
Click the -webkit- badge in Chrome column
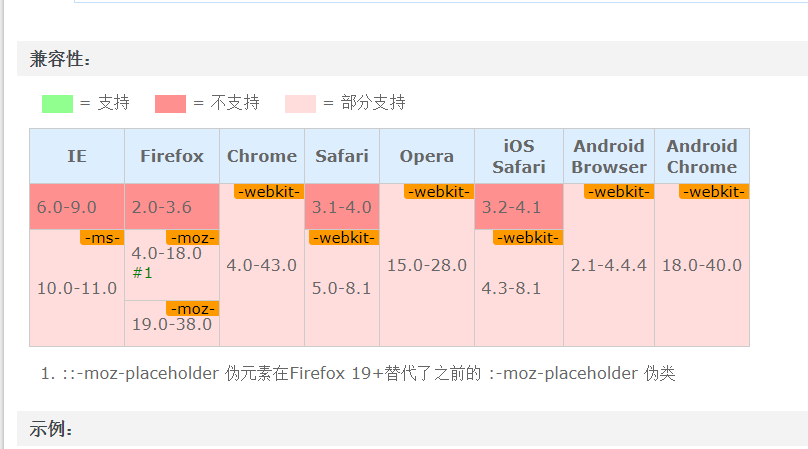point(269,192)
